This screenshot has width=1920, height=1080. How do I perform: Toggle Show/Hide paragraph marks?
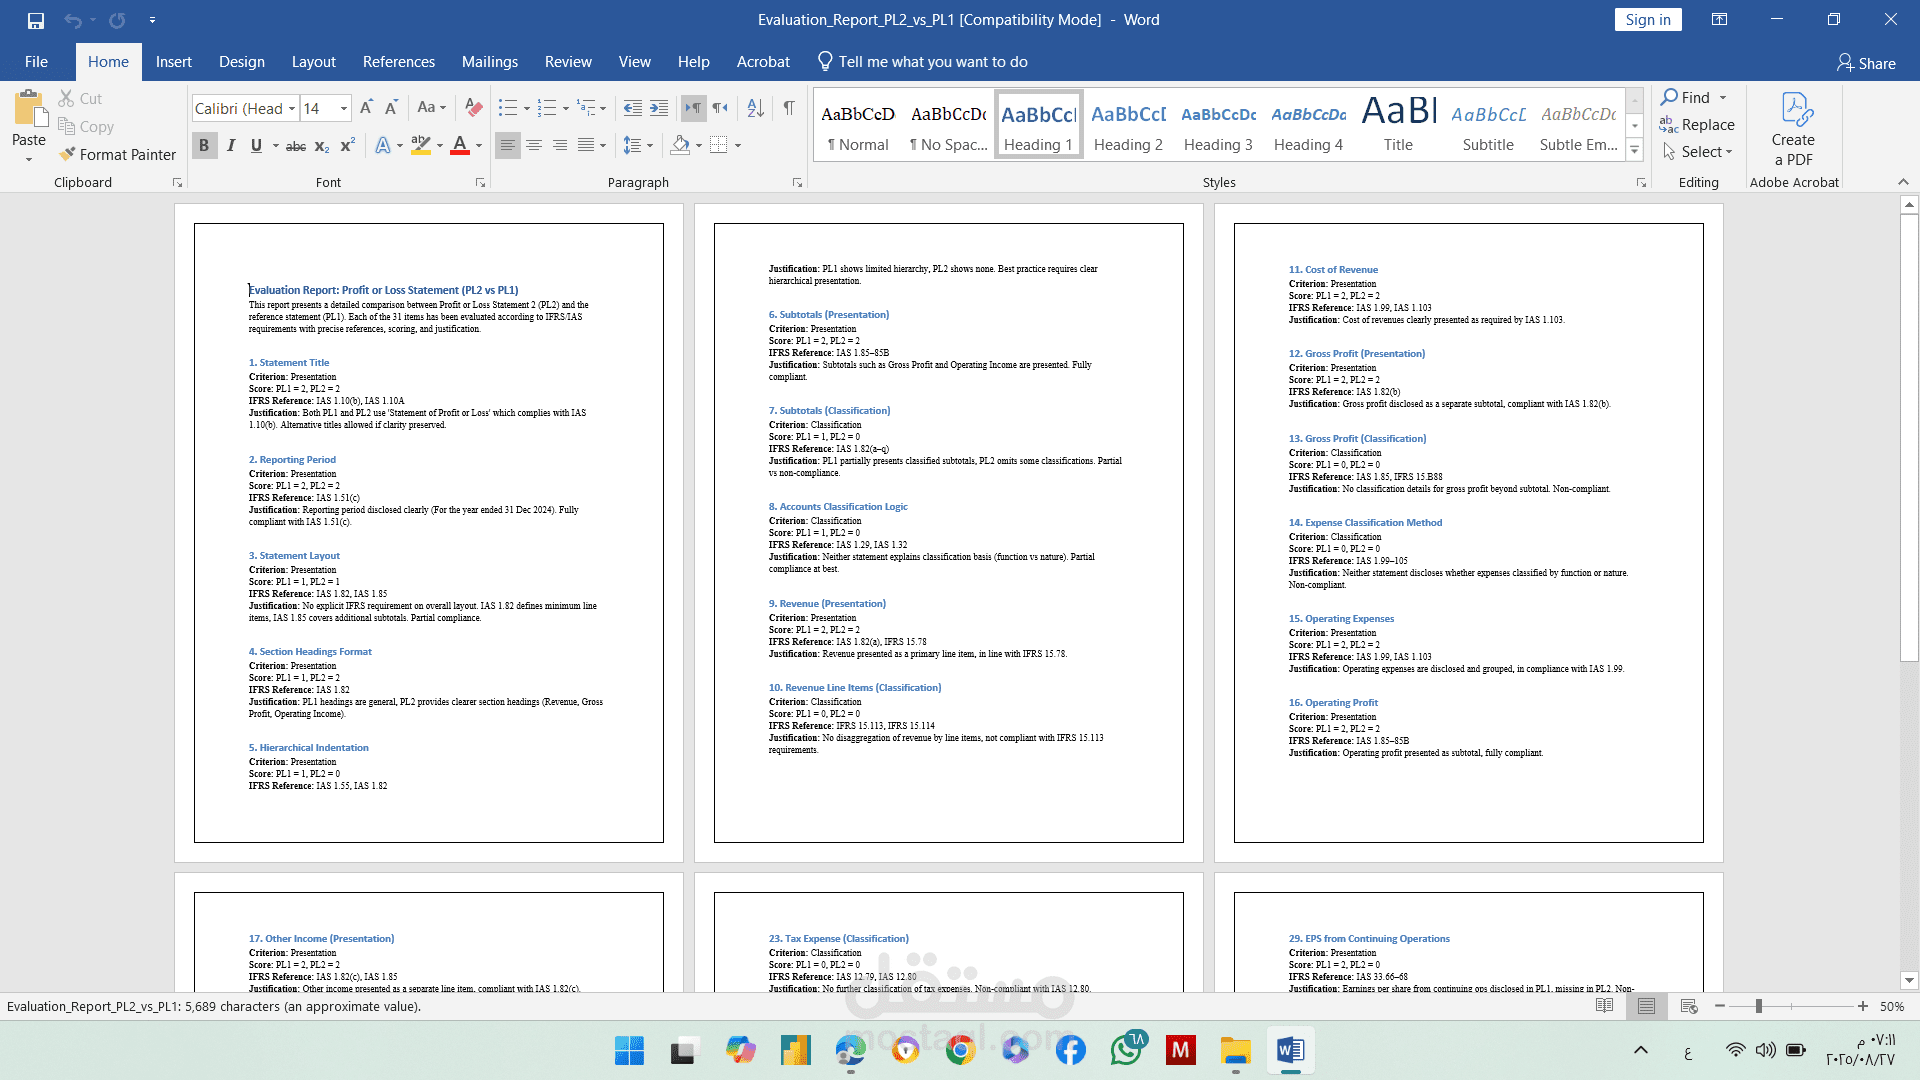click(789, 108)
